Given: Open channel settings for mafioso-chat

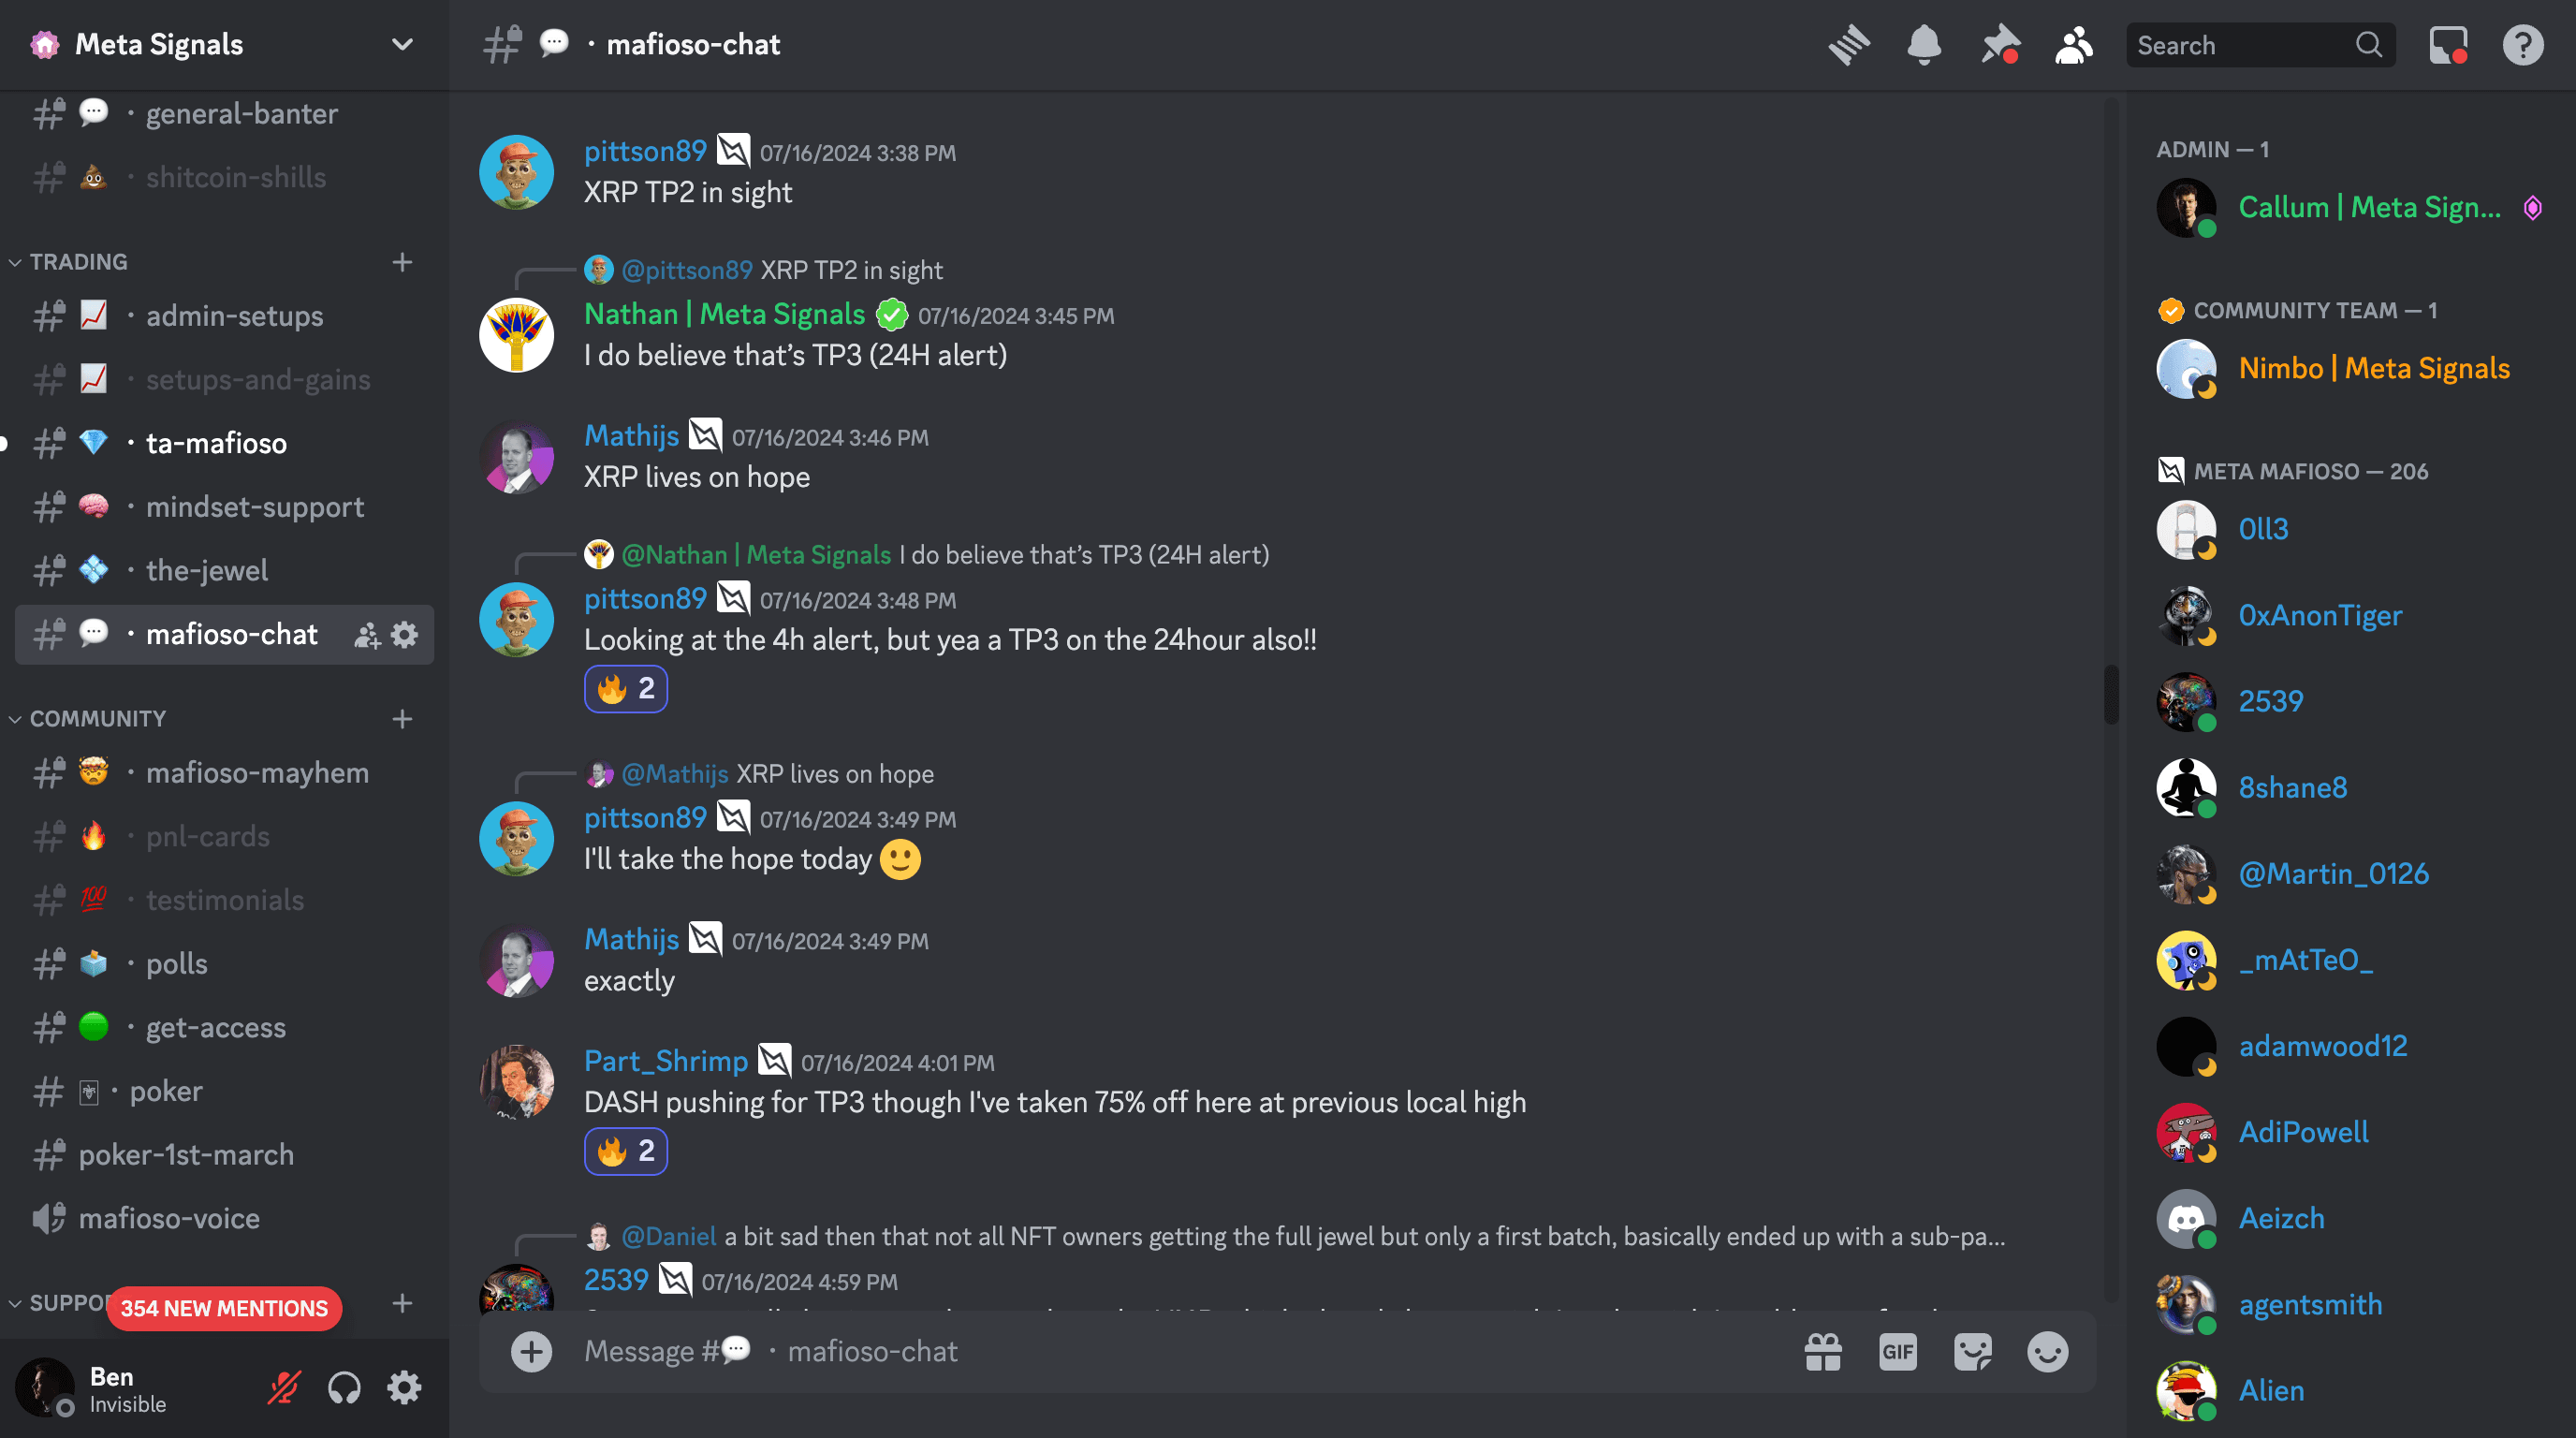Looking at the screenshot, I should click(x=404, y=634).
